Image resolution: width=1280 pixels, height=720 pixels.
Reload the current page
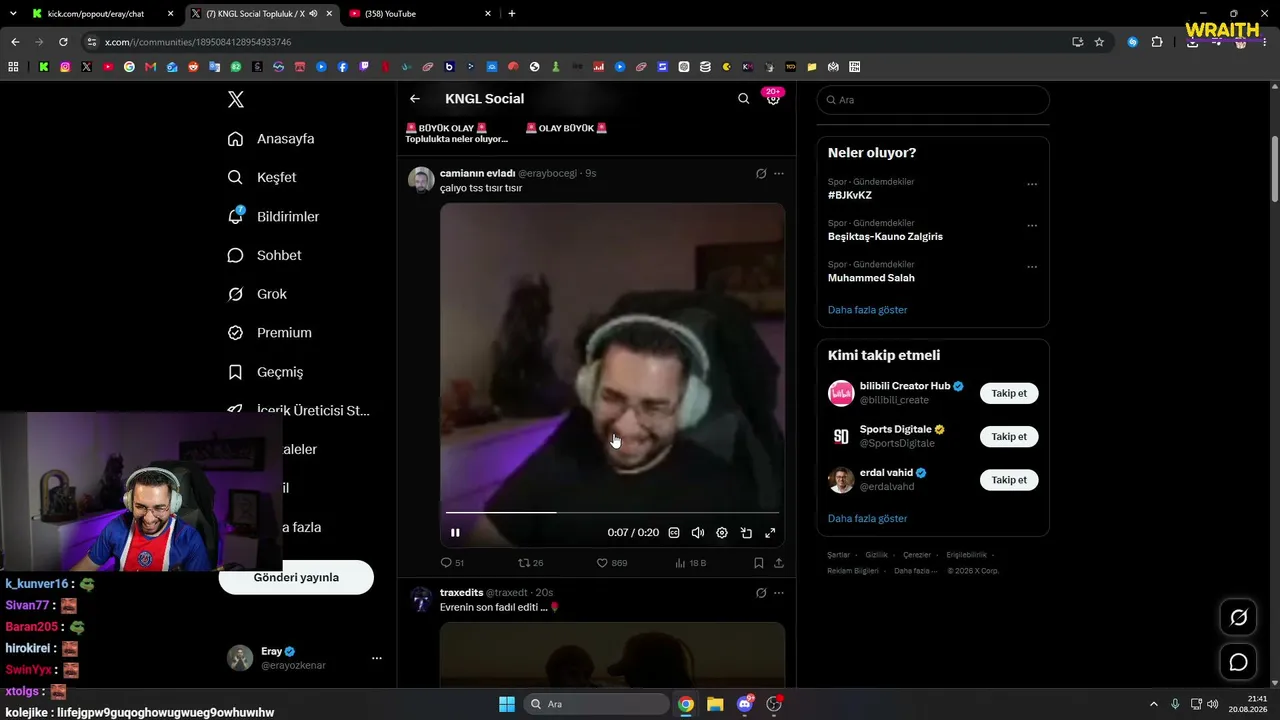[63, 42]
